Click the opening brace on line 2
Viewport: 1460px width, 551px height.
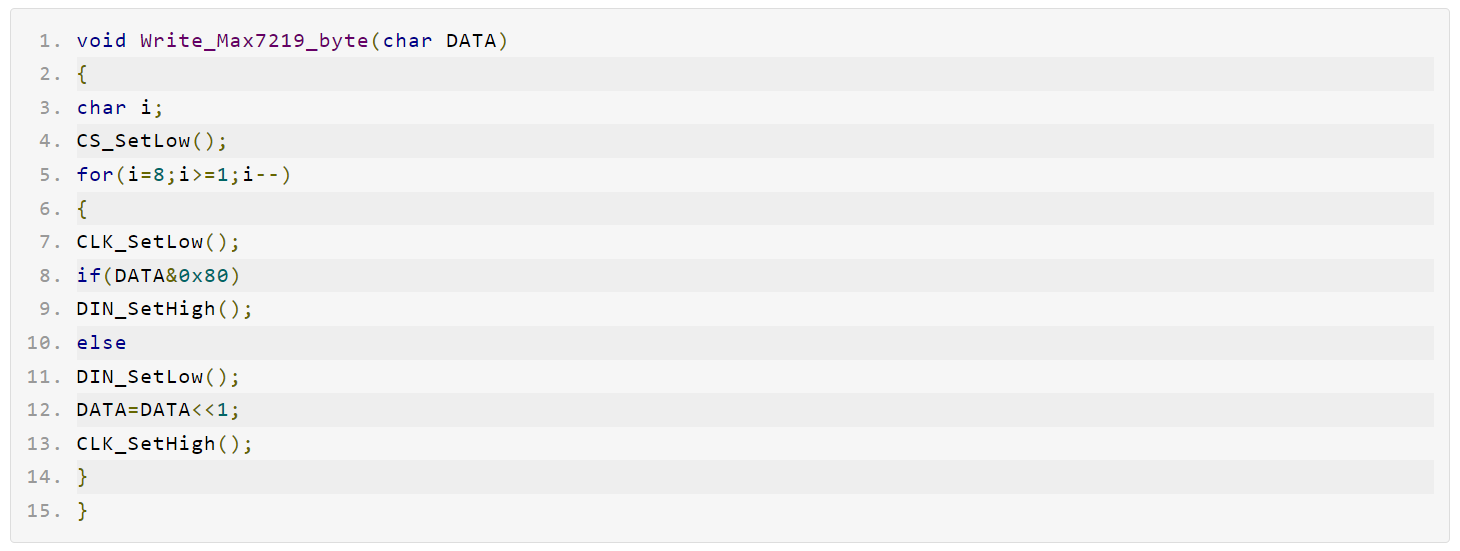(82, 74)
